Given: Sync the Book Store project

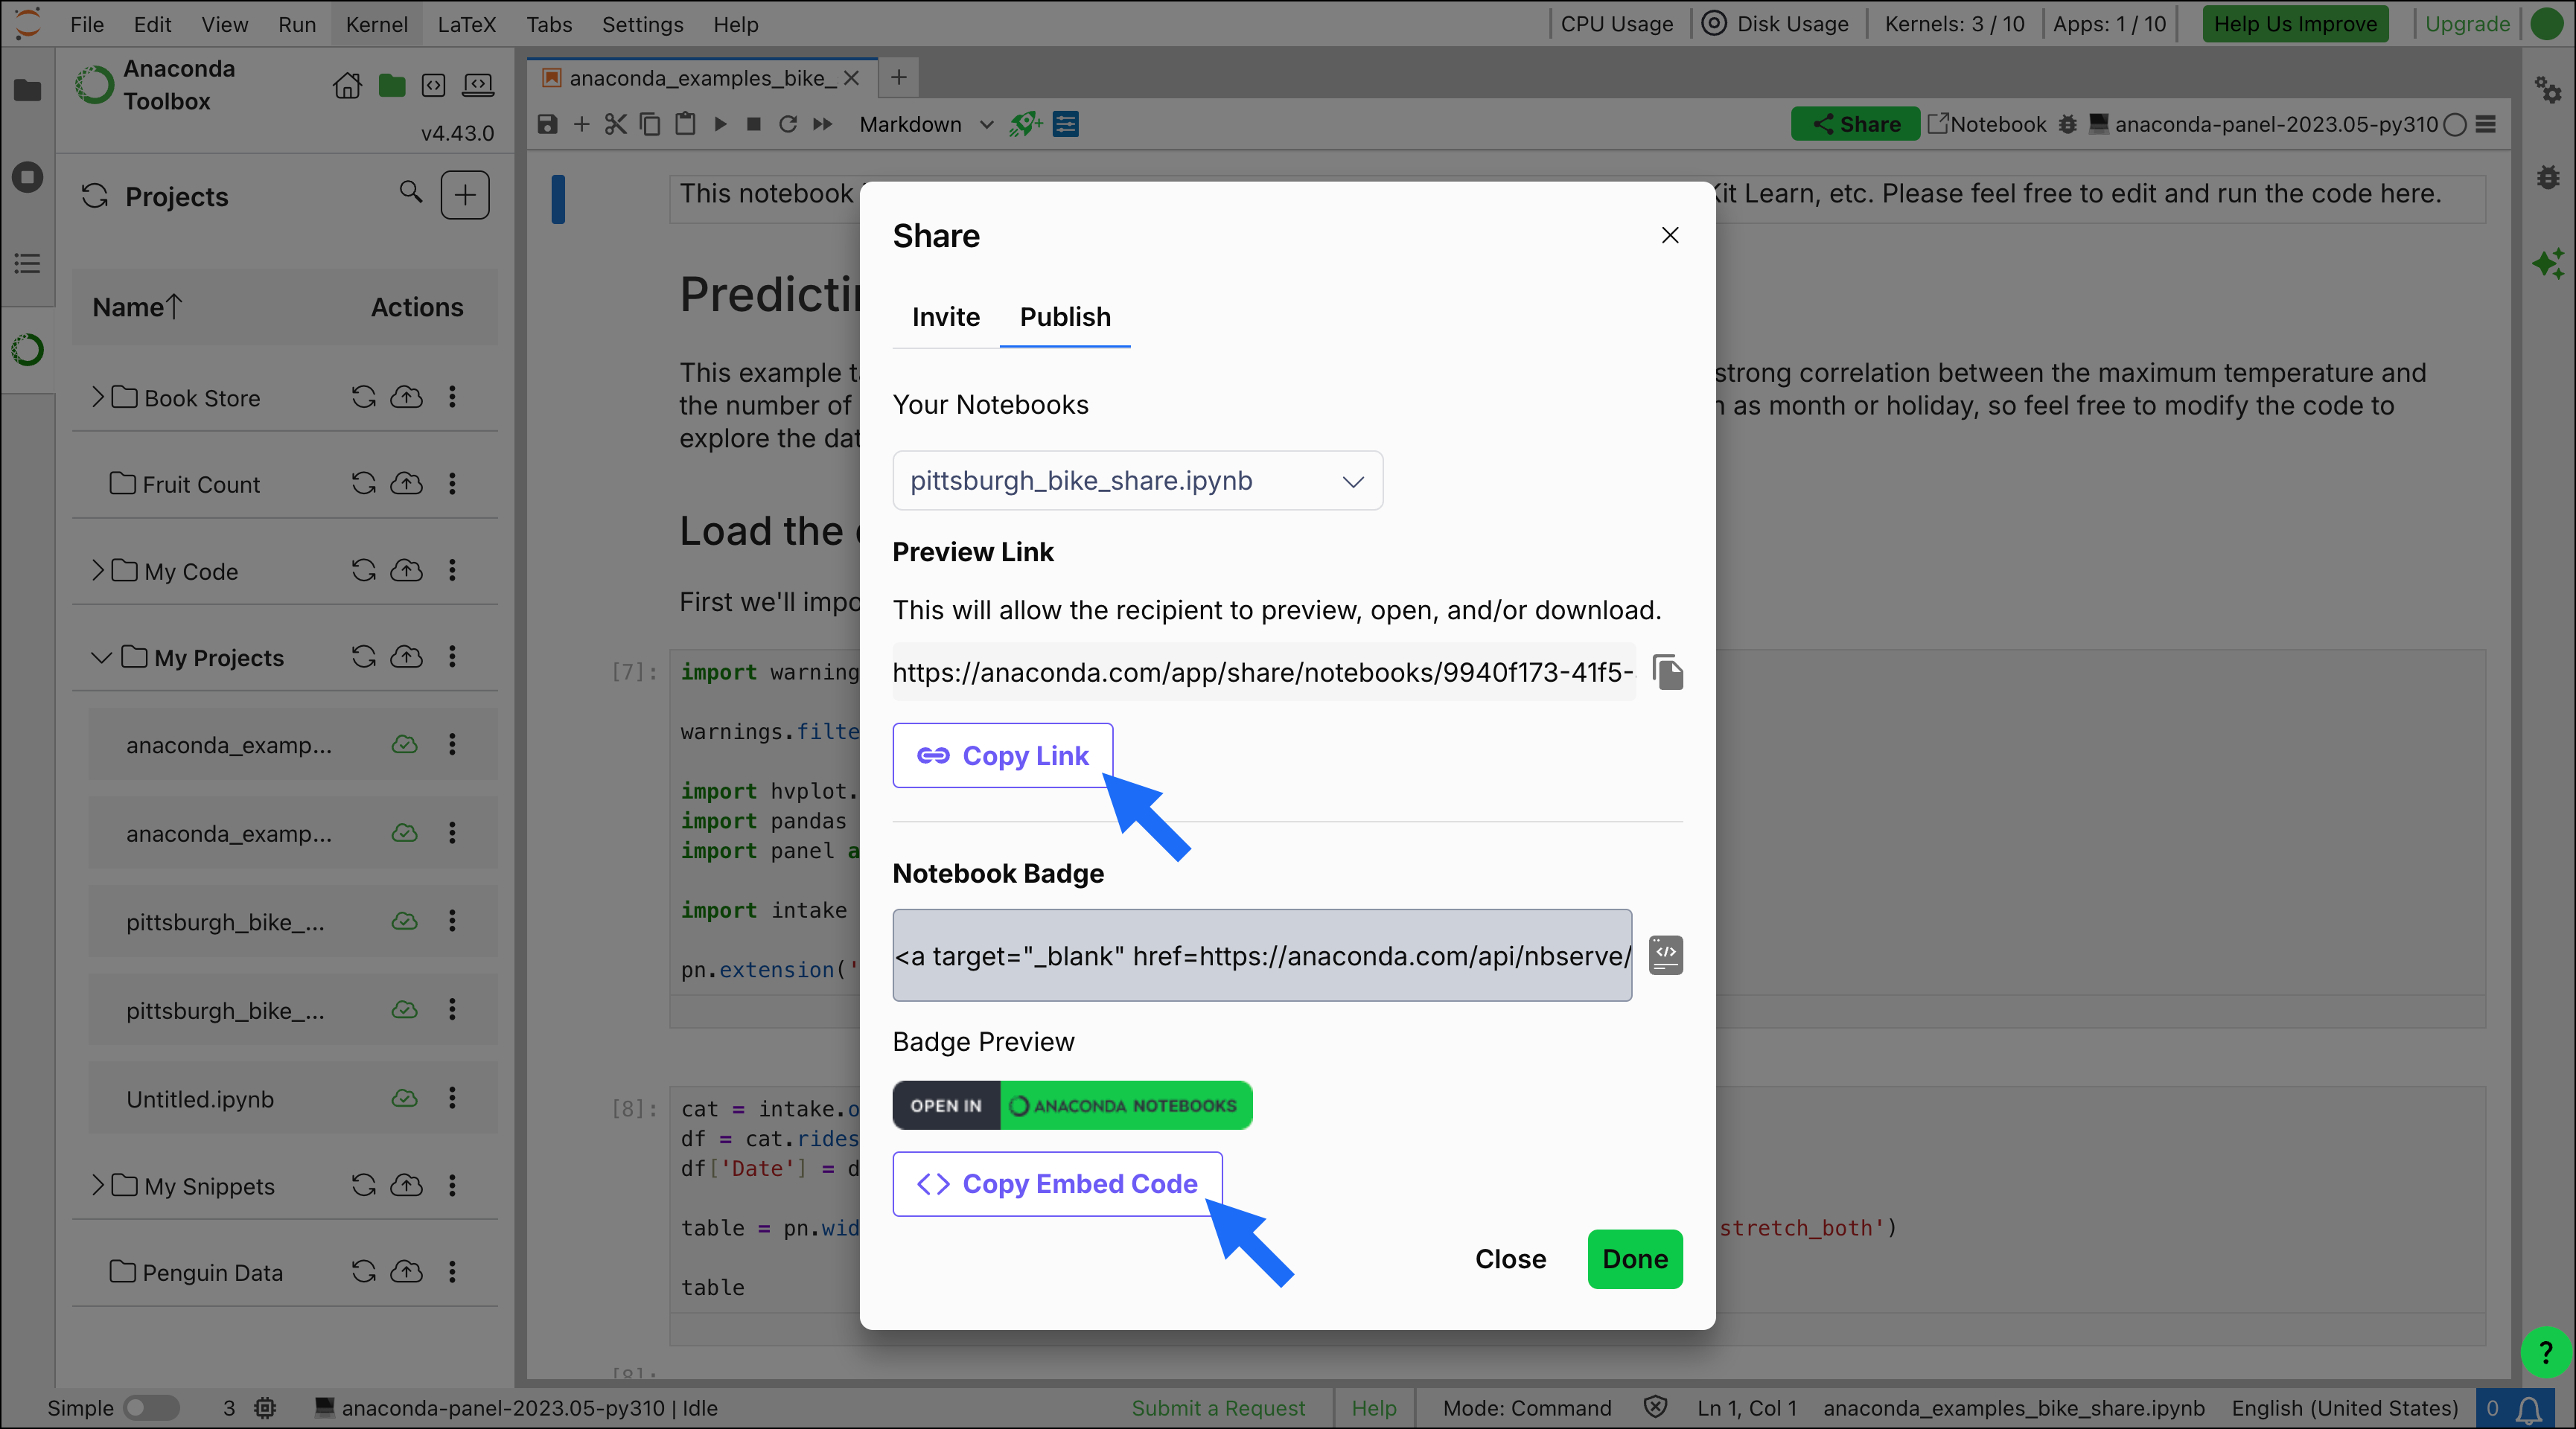Looking at the screenshot, I should click(363, 397).
